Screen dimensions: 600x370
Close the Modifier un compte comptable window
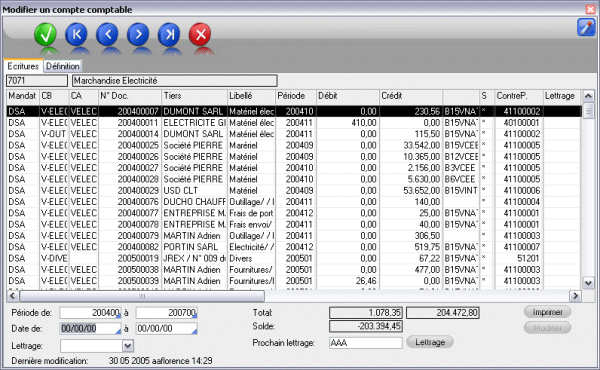point(590,9)
